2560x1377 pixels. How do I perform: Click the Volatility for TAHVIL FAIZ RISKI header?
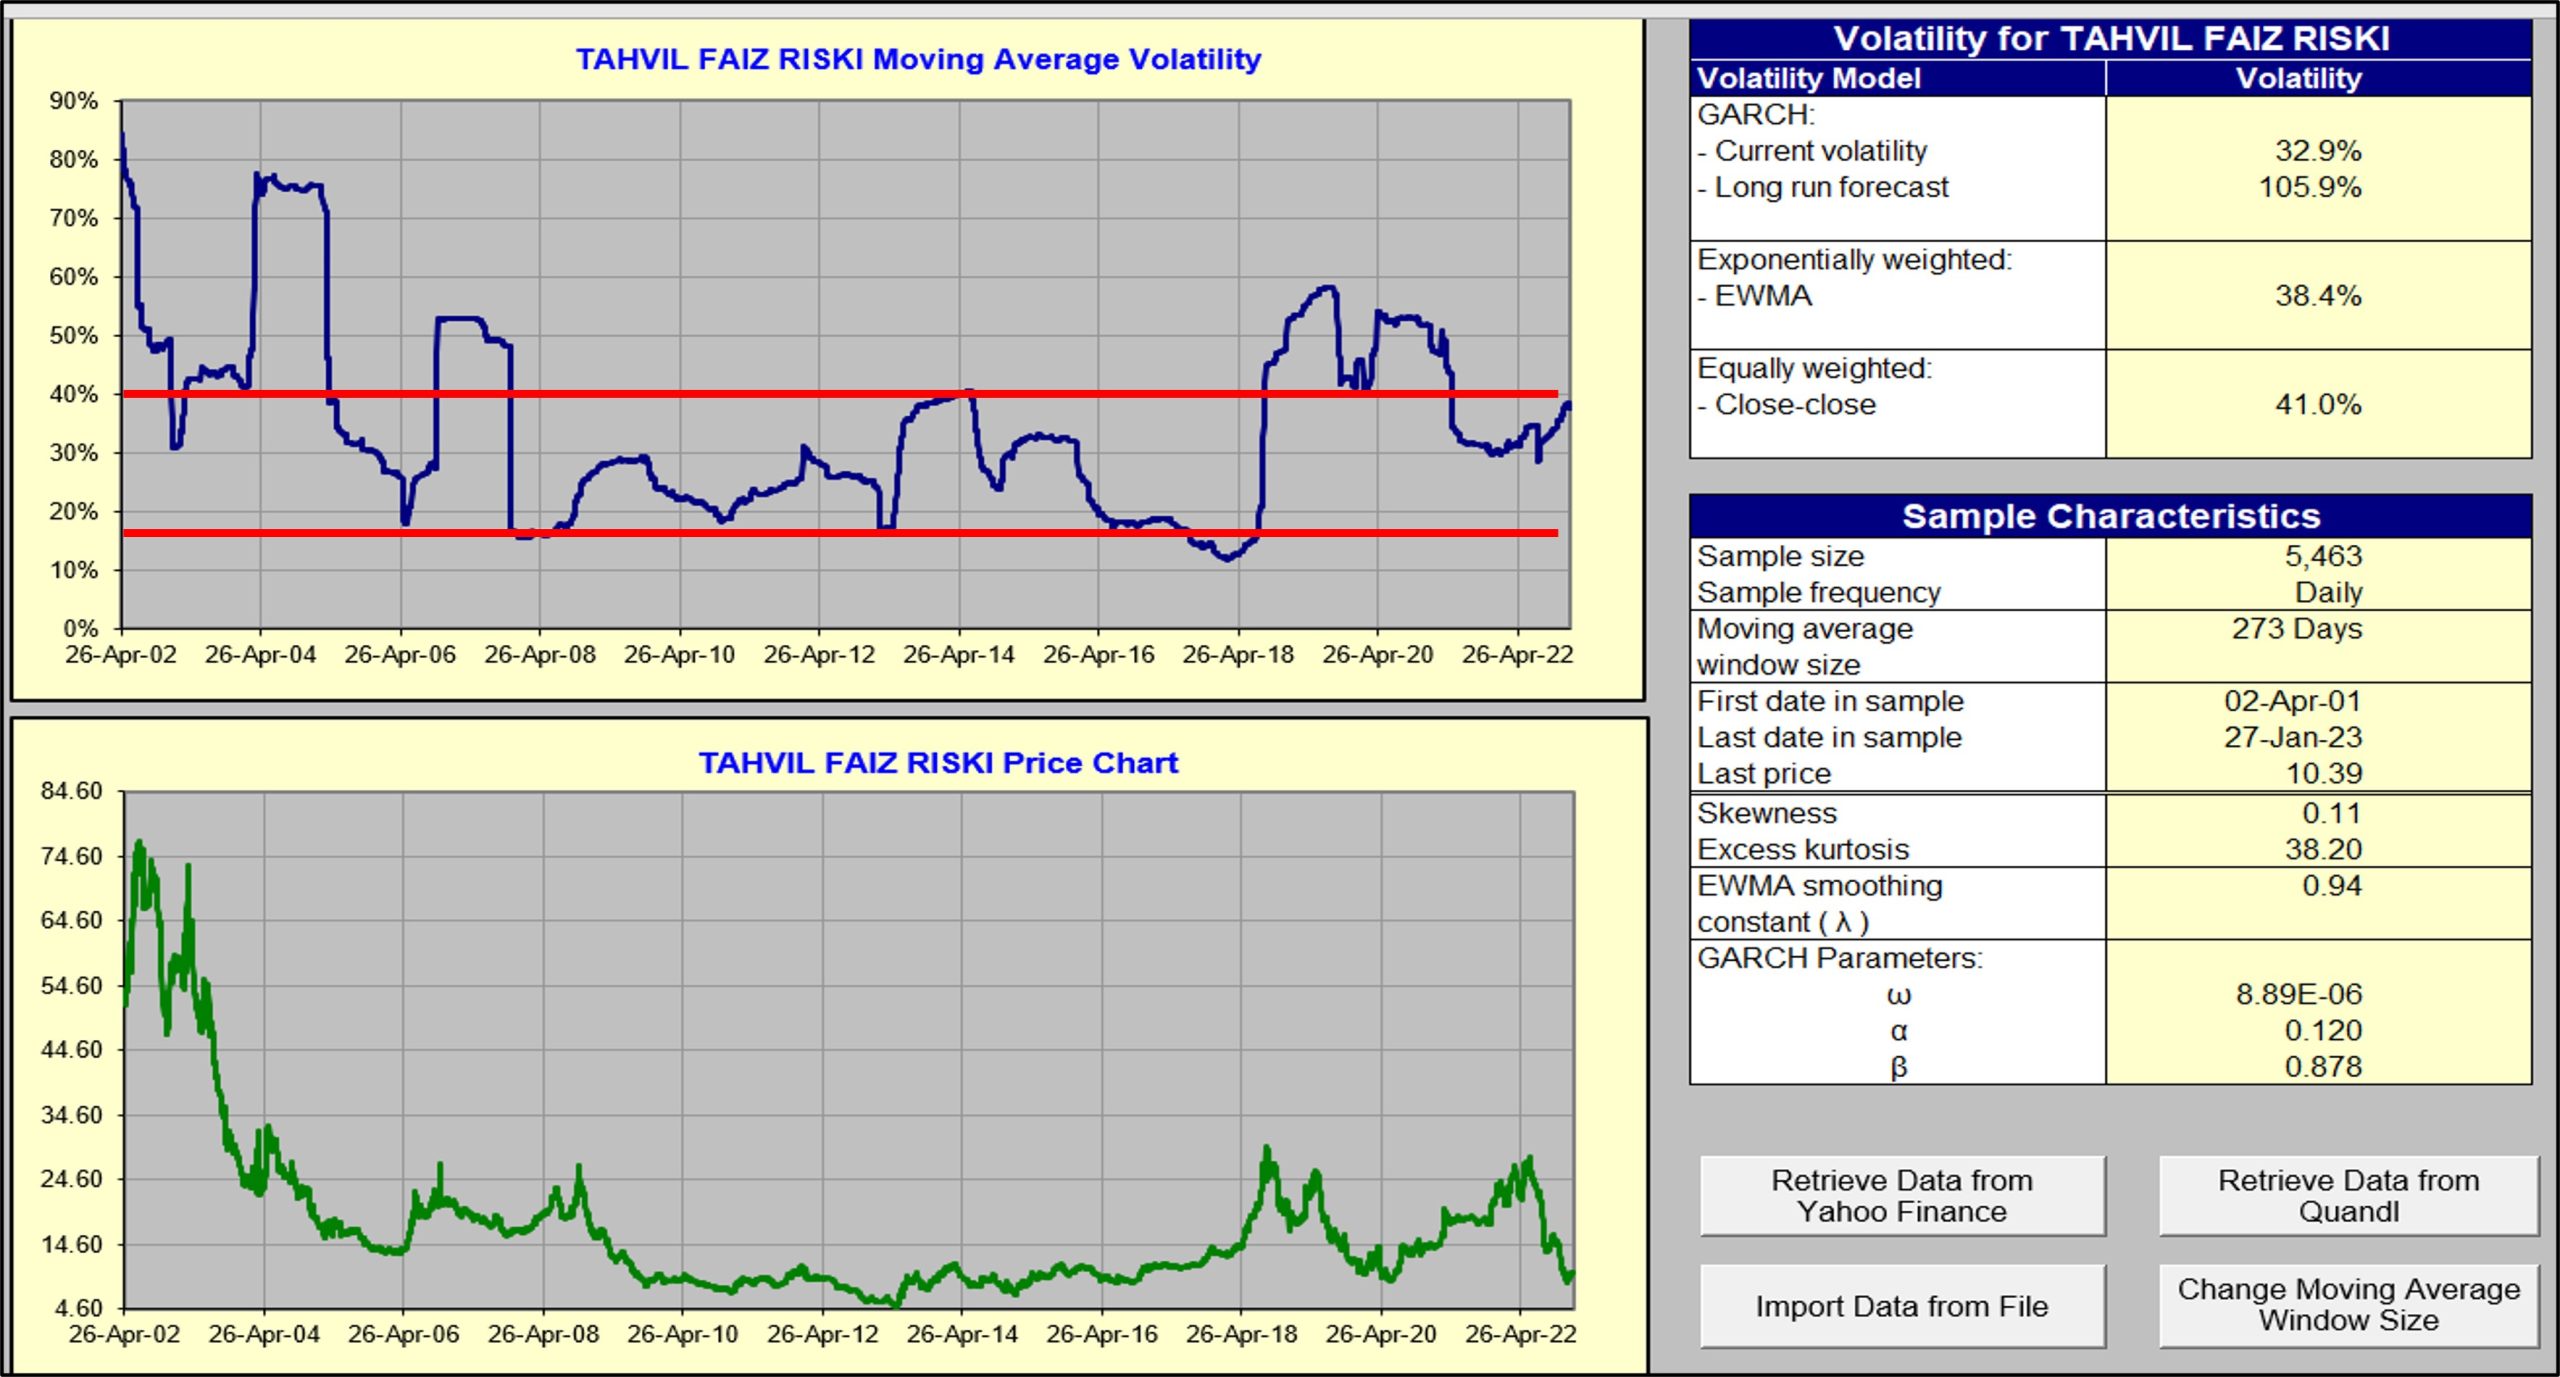pos(2111,39)
